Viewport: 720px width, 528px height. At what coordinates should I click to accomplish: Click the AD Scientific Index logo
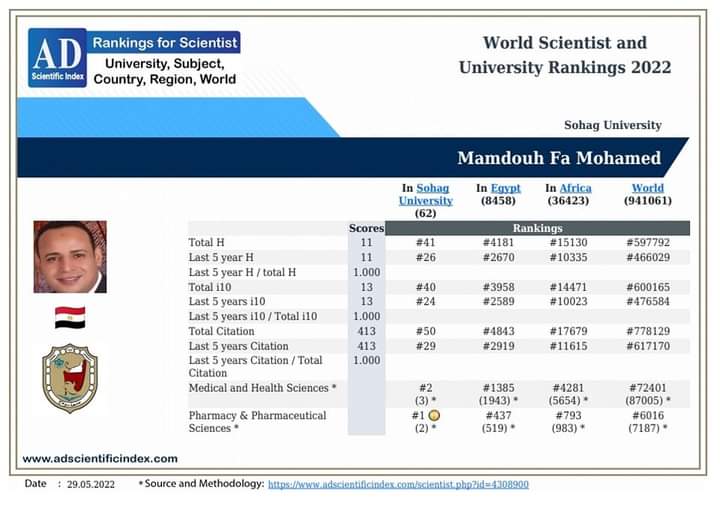pos(57,58)
